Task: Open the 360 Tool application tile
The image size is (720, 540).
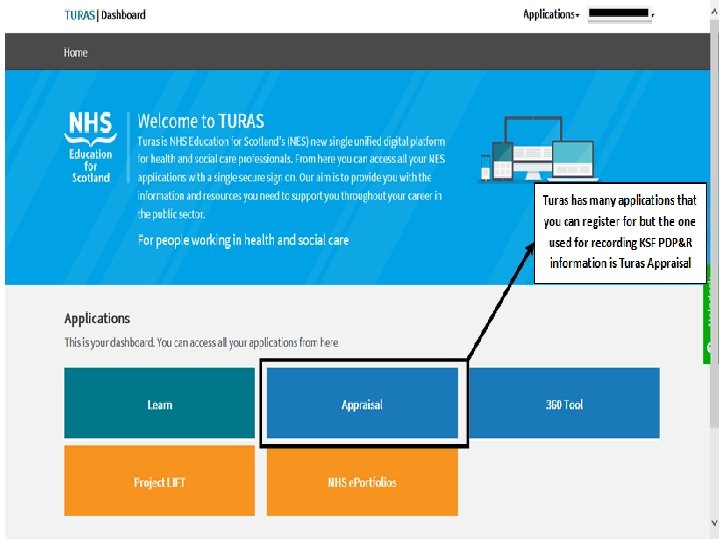Action: pyautogui.click(x=564, y=403)
